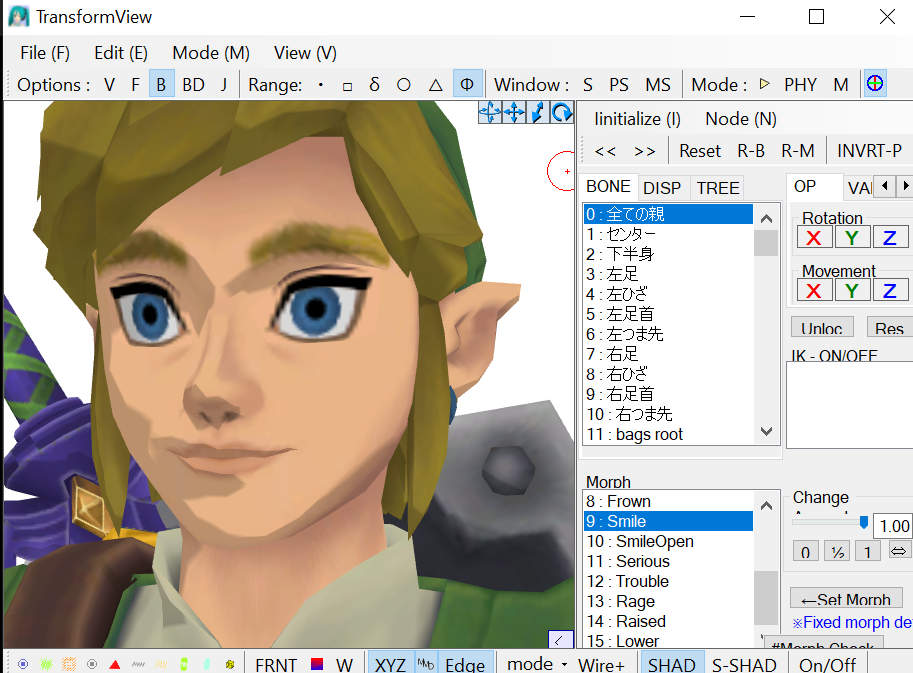Click the left tab-scroll arrow beside VAI

(885, 186)
